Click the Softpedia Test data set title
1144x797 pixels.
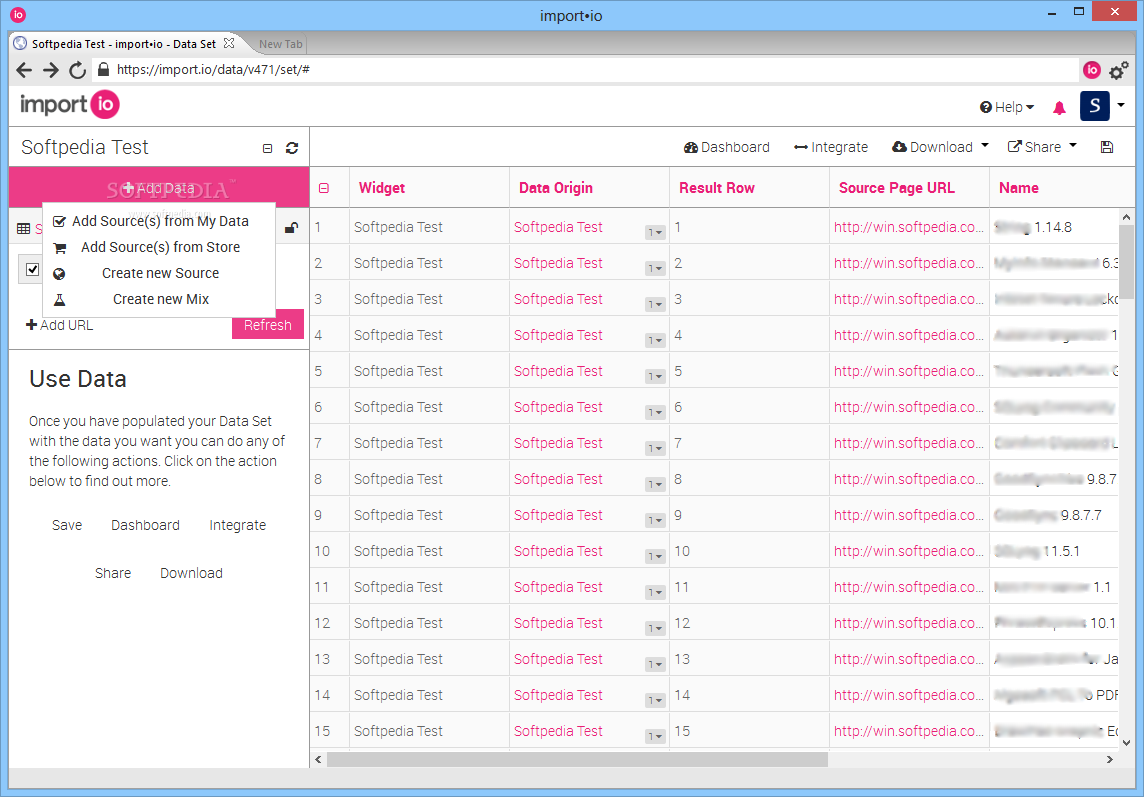pos(85,147)
